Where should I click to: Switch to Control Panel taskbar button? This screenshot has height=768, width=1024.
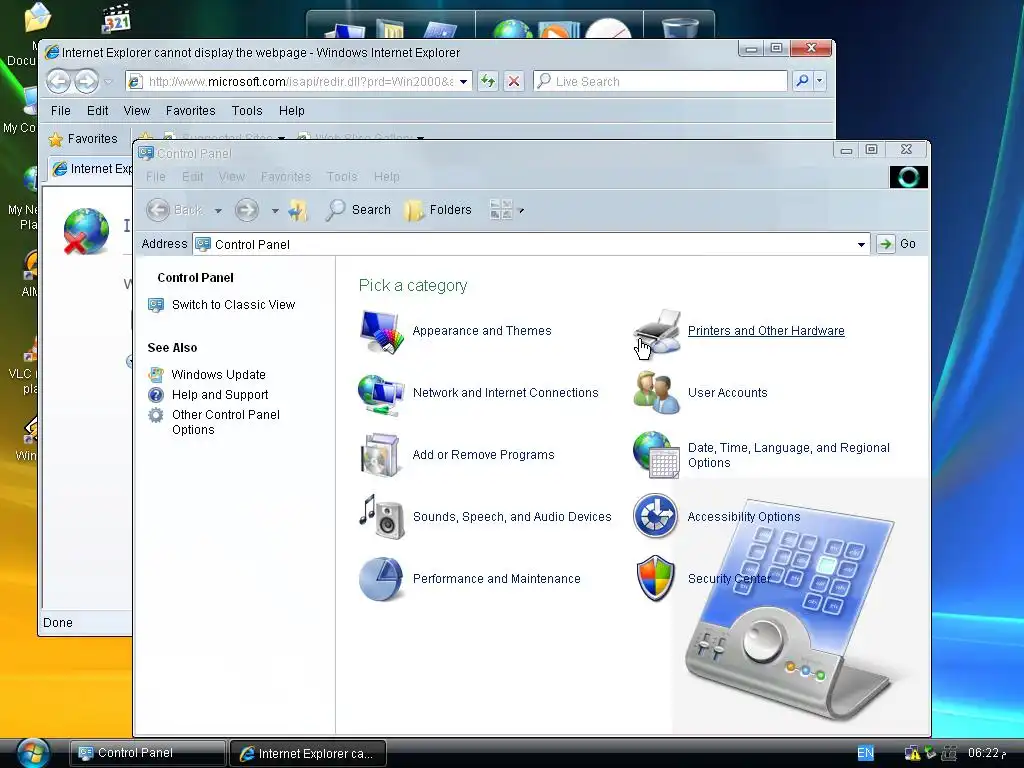(148, 753)
